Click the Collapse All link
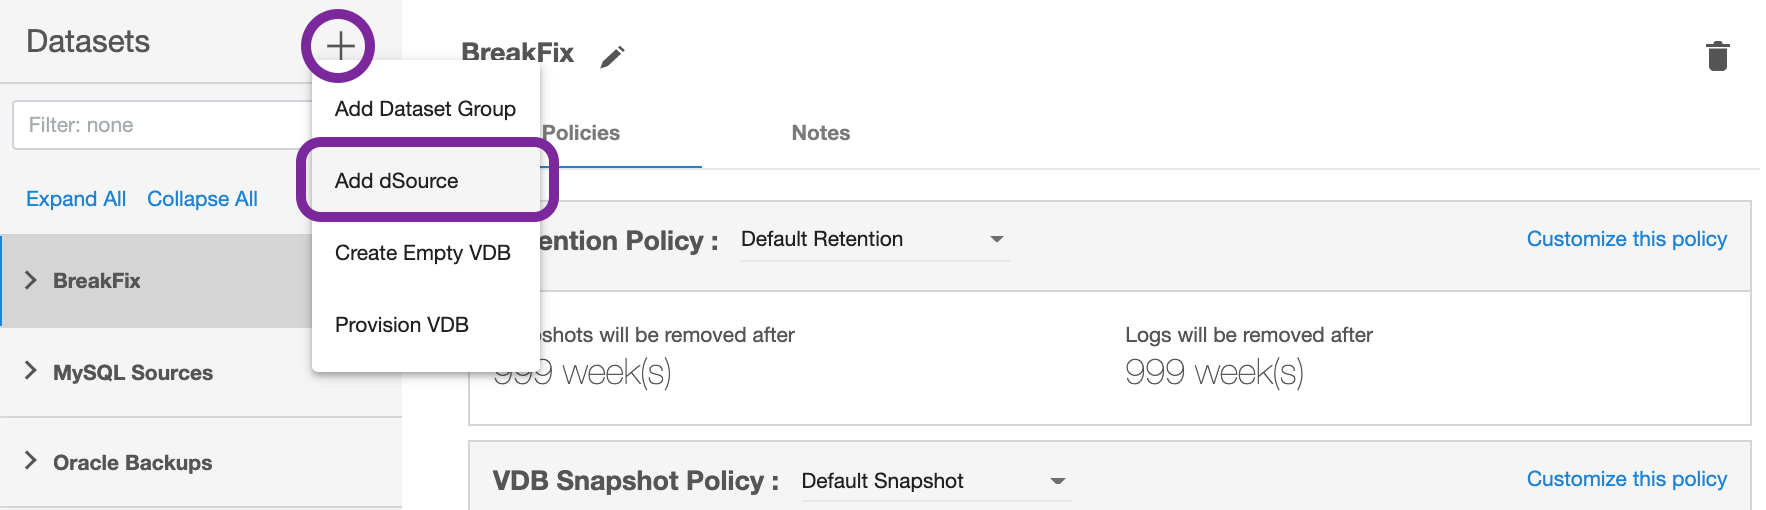This screenshot has width=1766, height=510. [202, 199]
